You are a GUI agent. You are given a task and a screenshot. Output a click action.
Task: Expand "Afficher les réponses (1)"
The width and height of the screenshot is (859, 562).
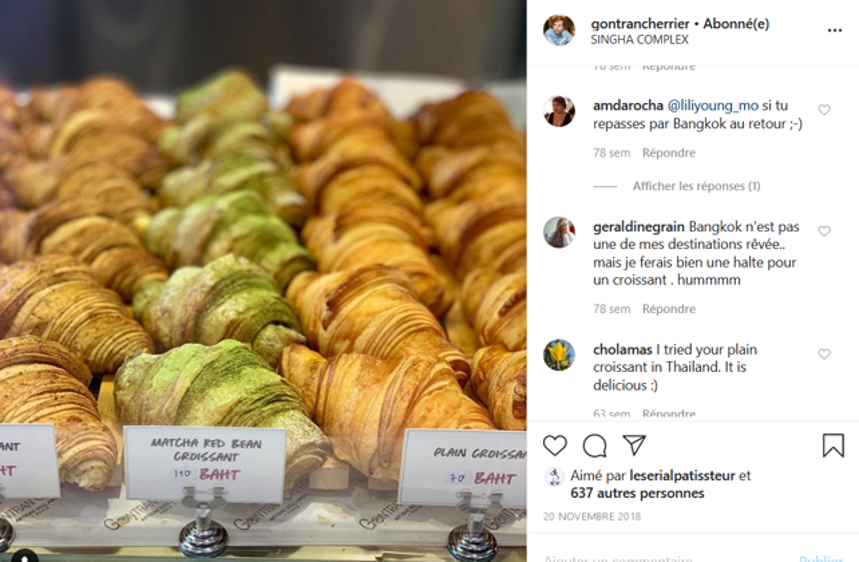point(696,186)
